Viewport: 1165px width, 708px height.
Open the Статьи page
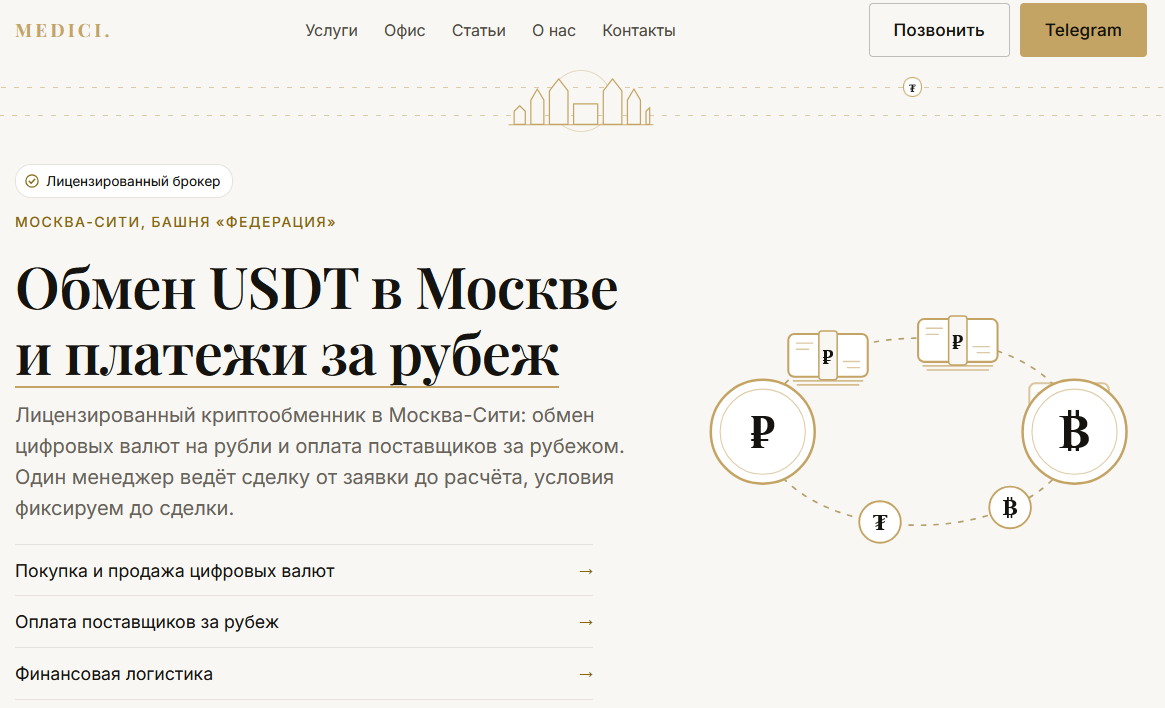point(478,30)
